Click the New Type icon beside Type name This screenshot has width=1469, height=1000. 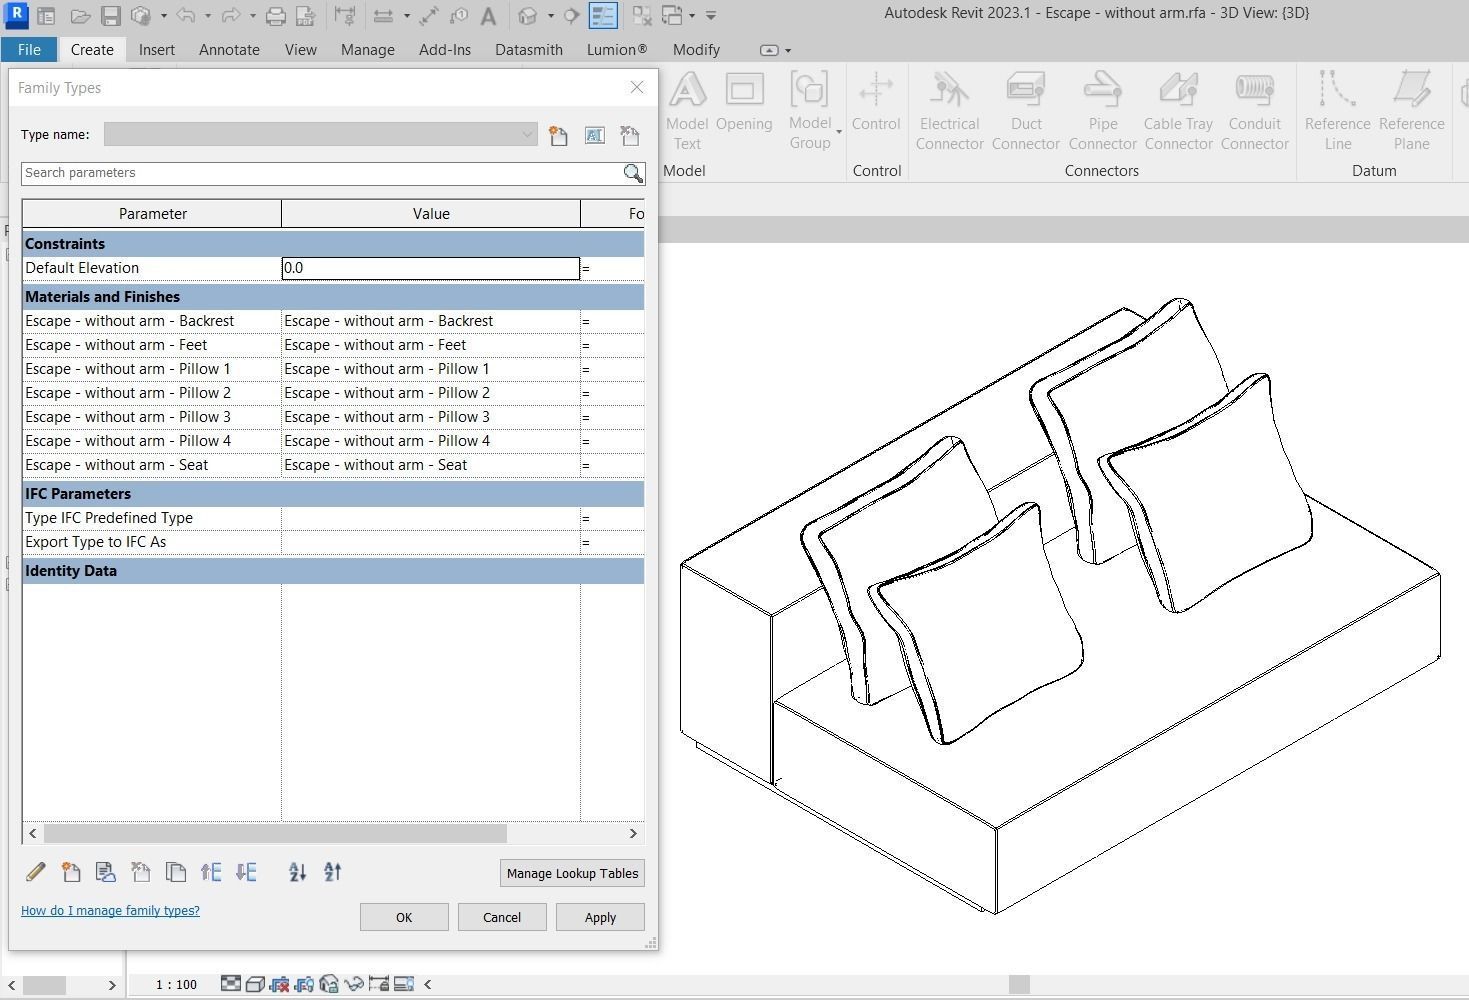[558, 135]
